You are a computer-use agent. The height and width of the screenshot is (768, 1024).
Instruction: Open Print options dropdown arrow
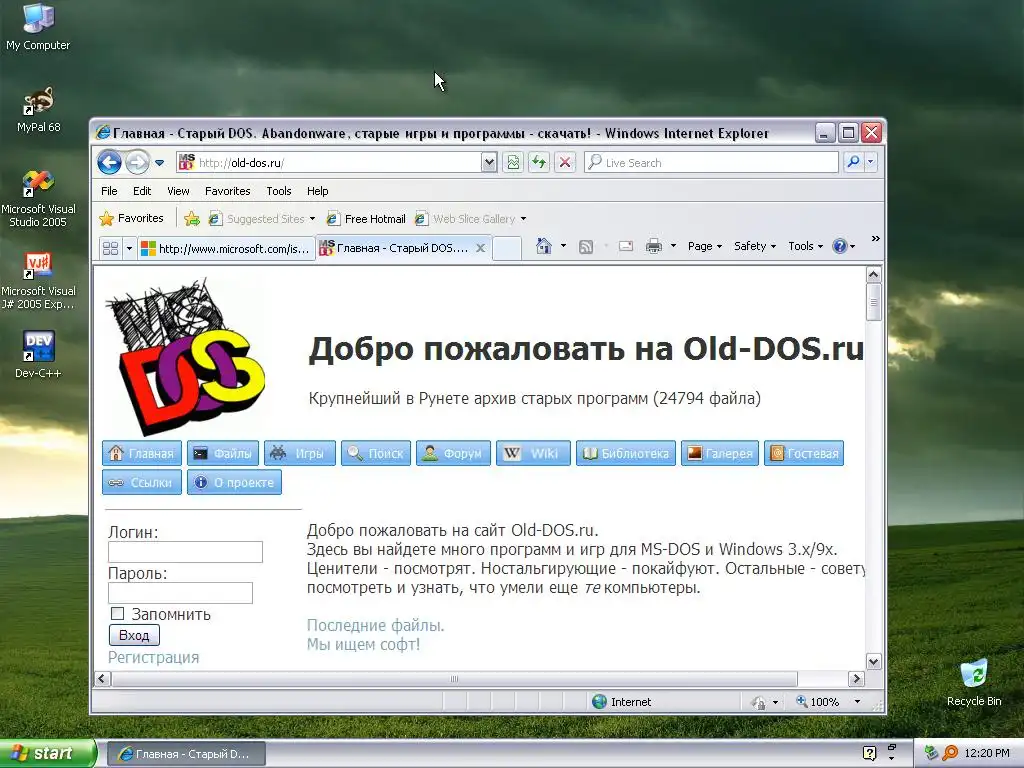673,246
